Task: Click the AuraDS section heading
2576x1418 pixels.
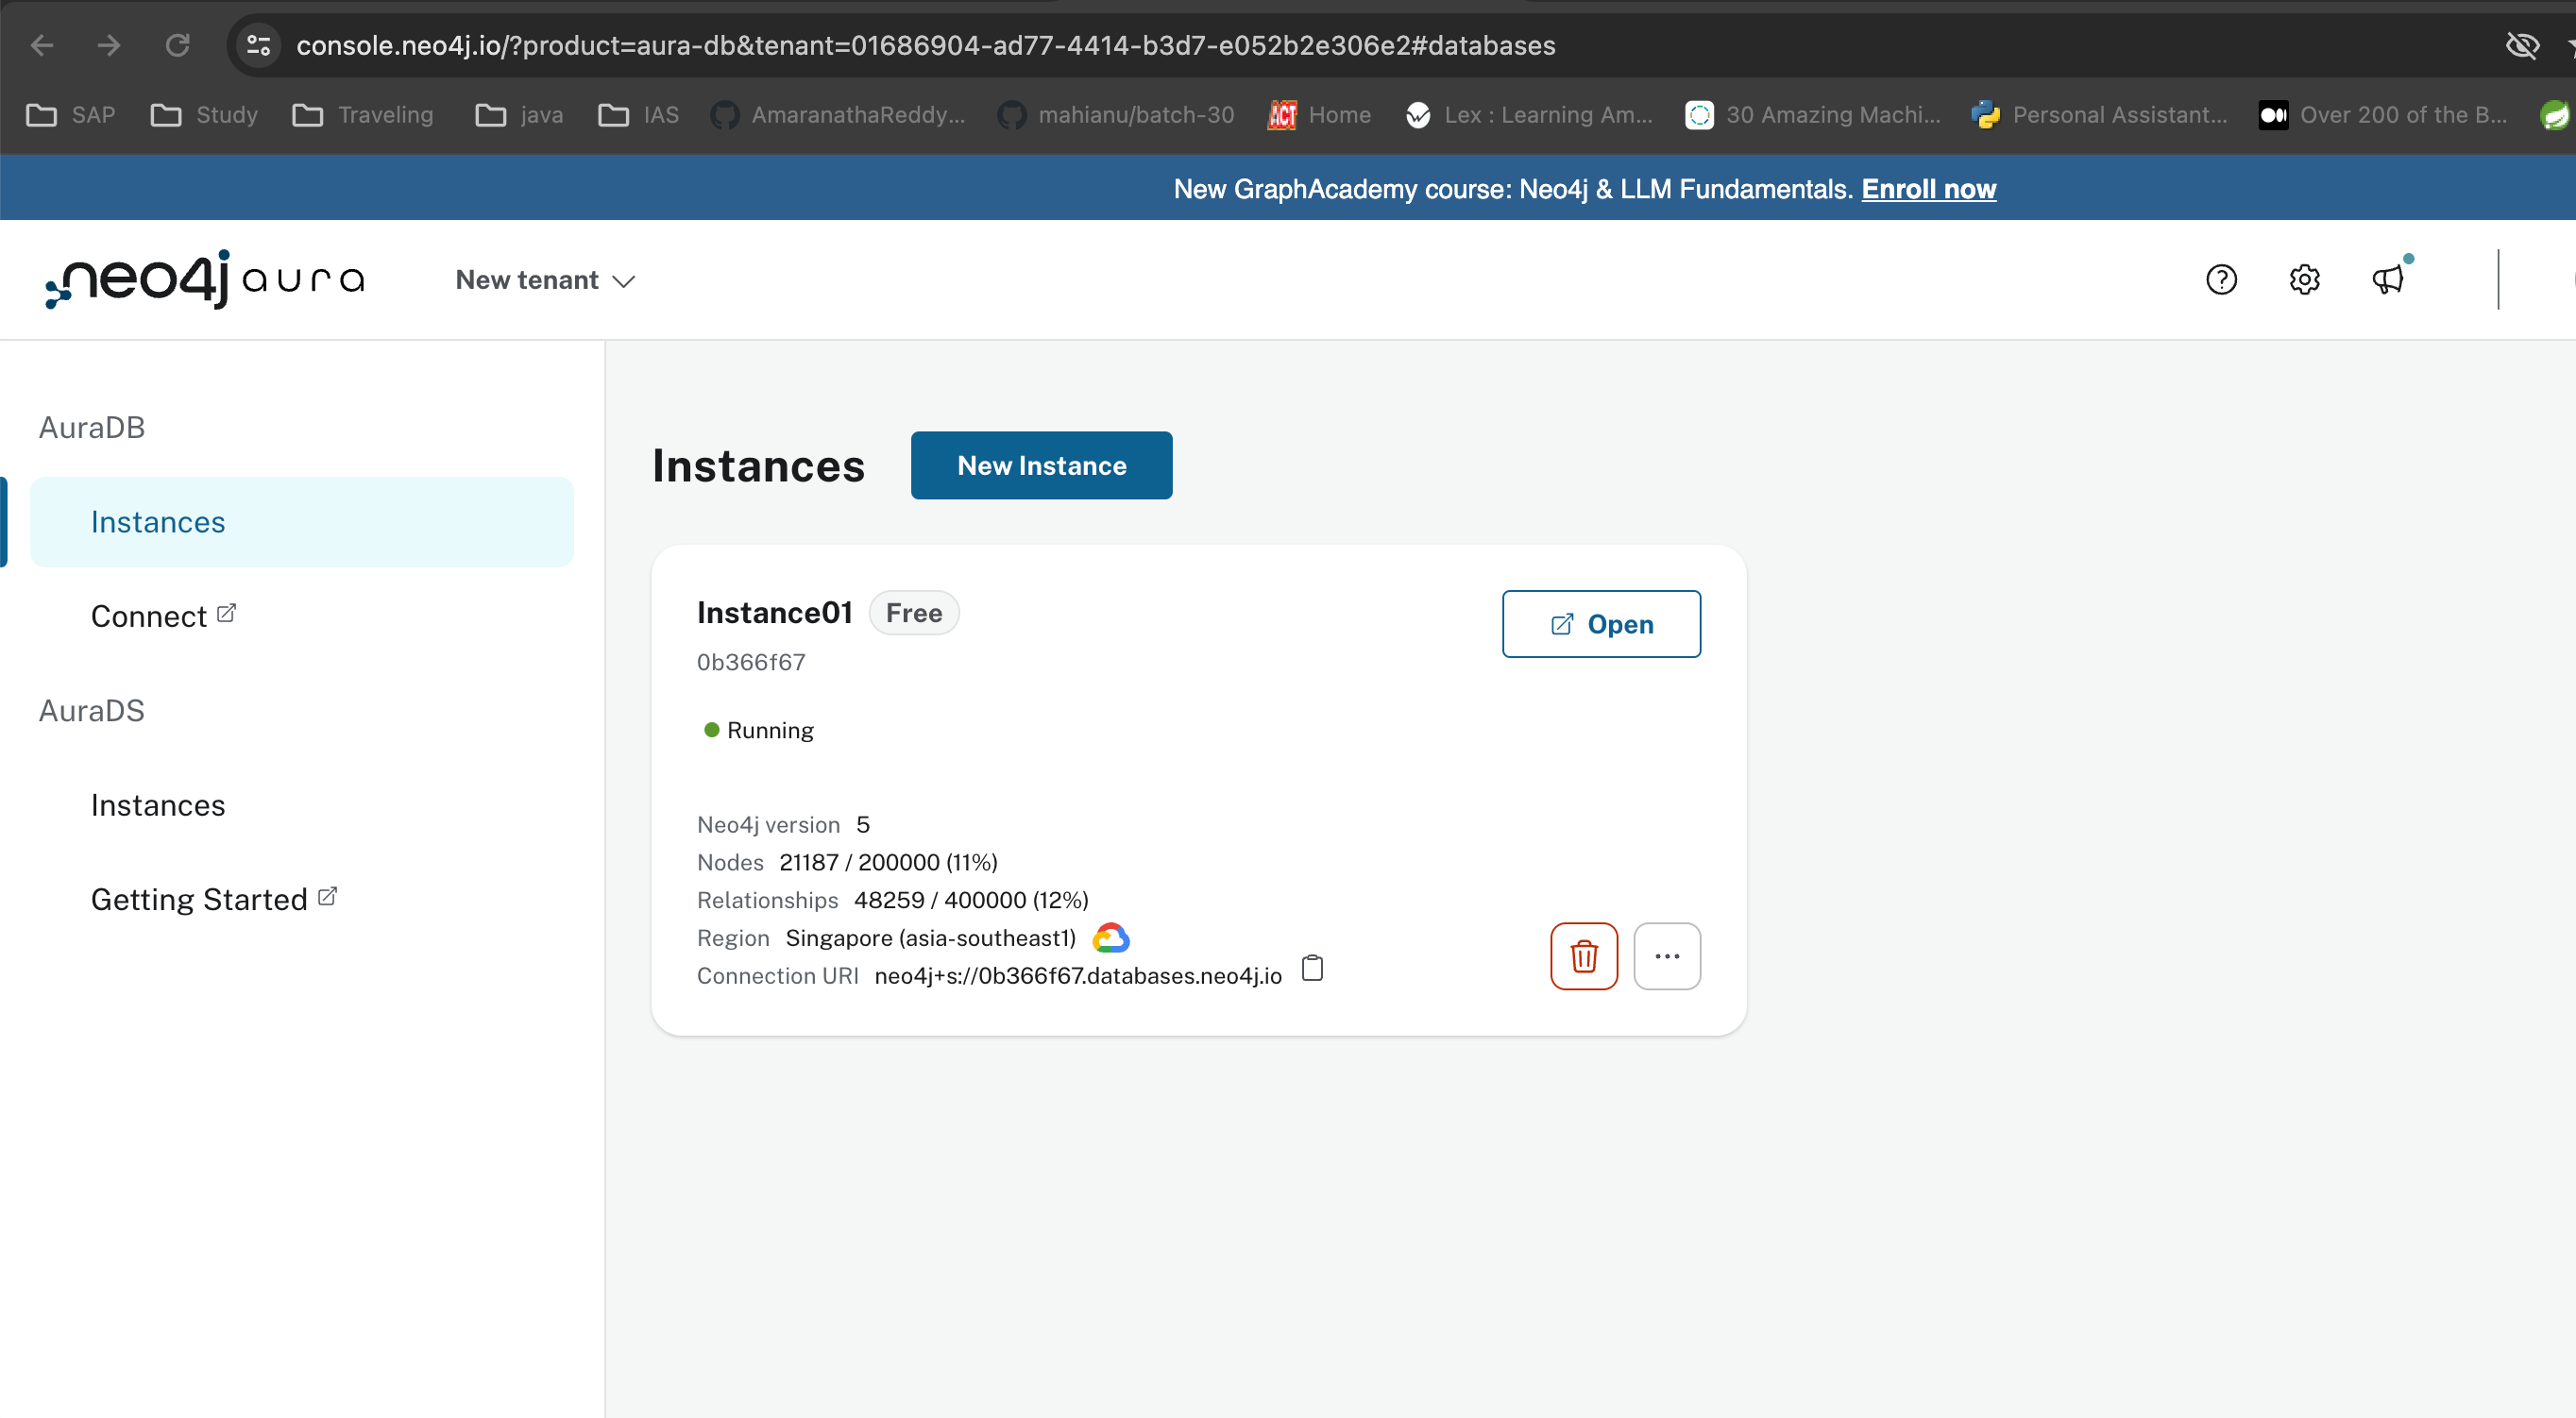Action: point(92,711)
